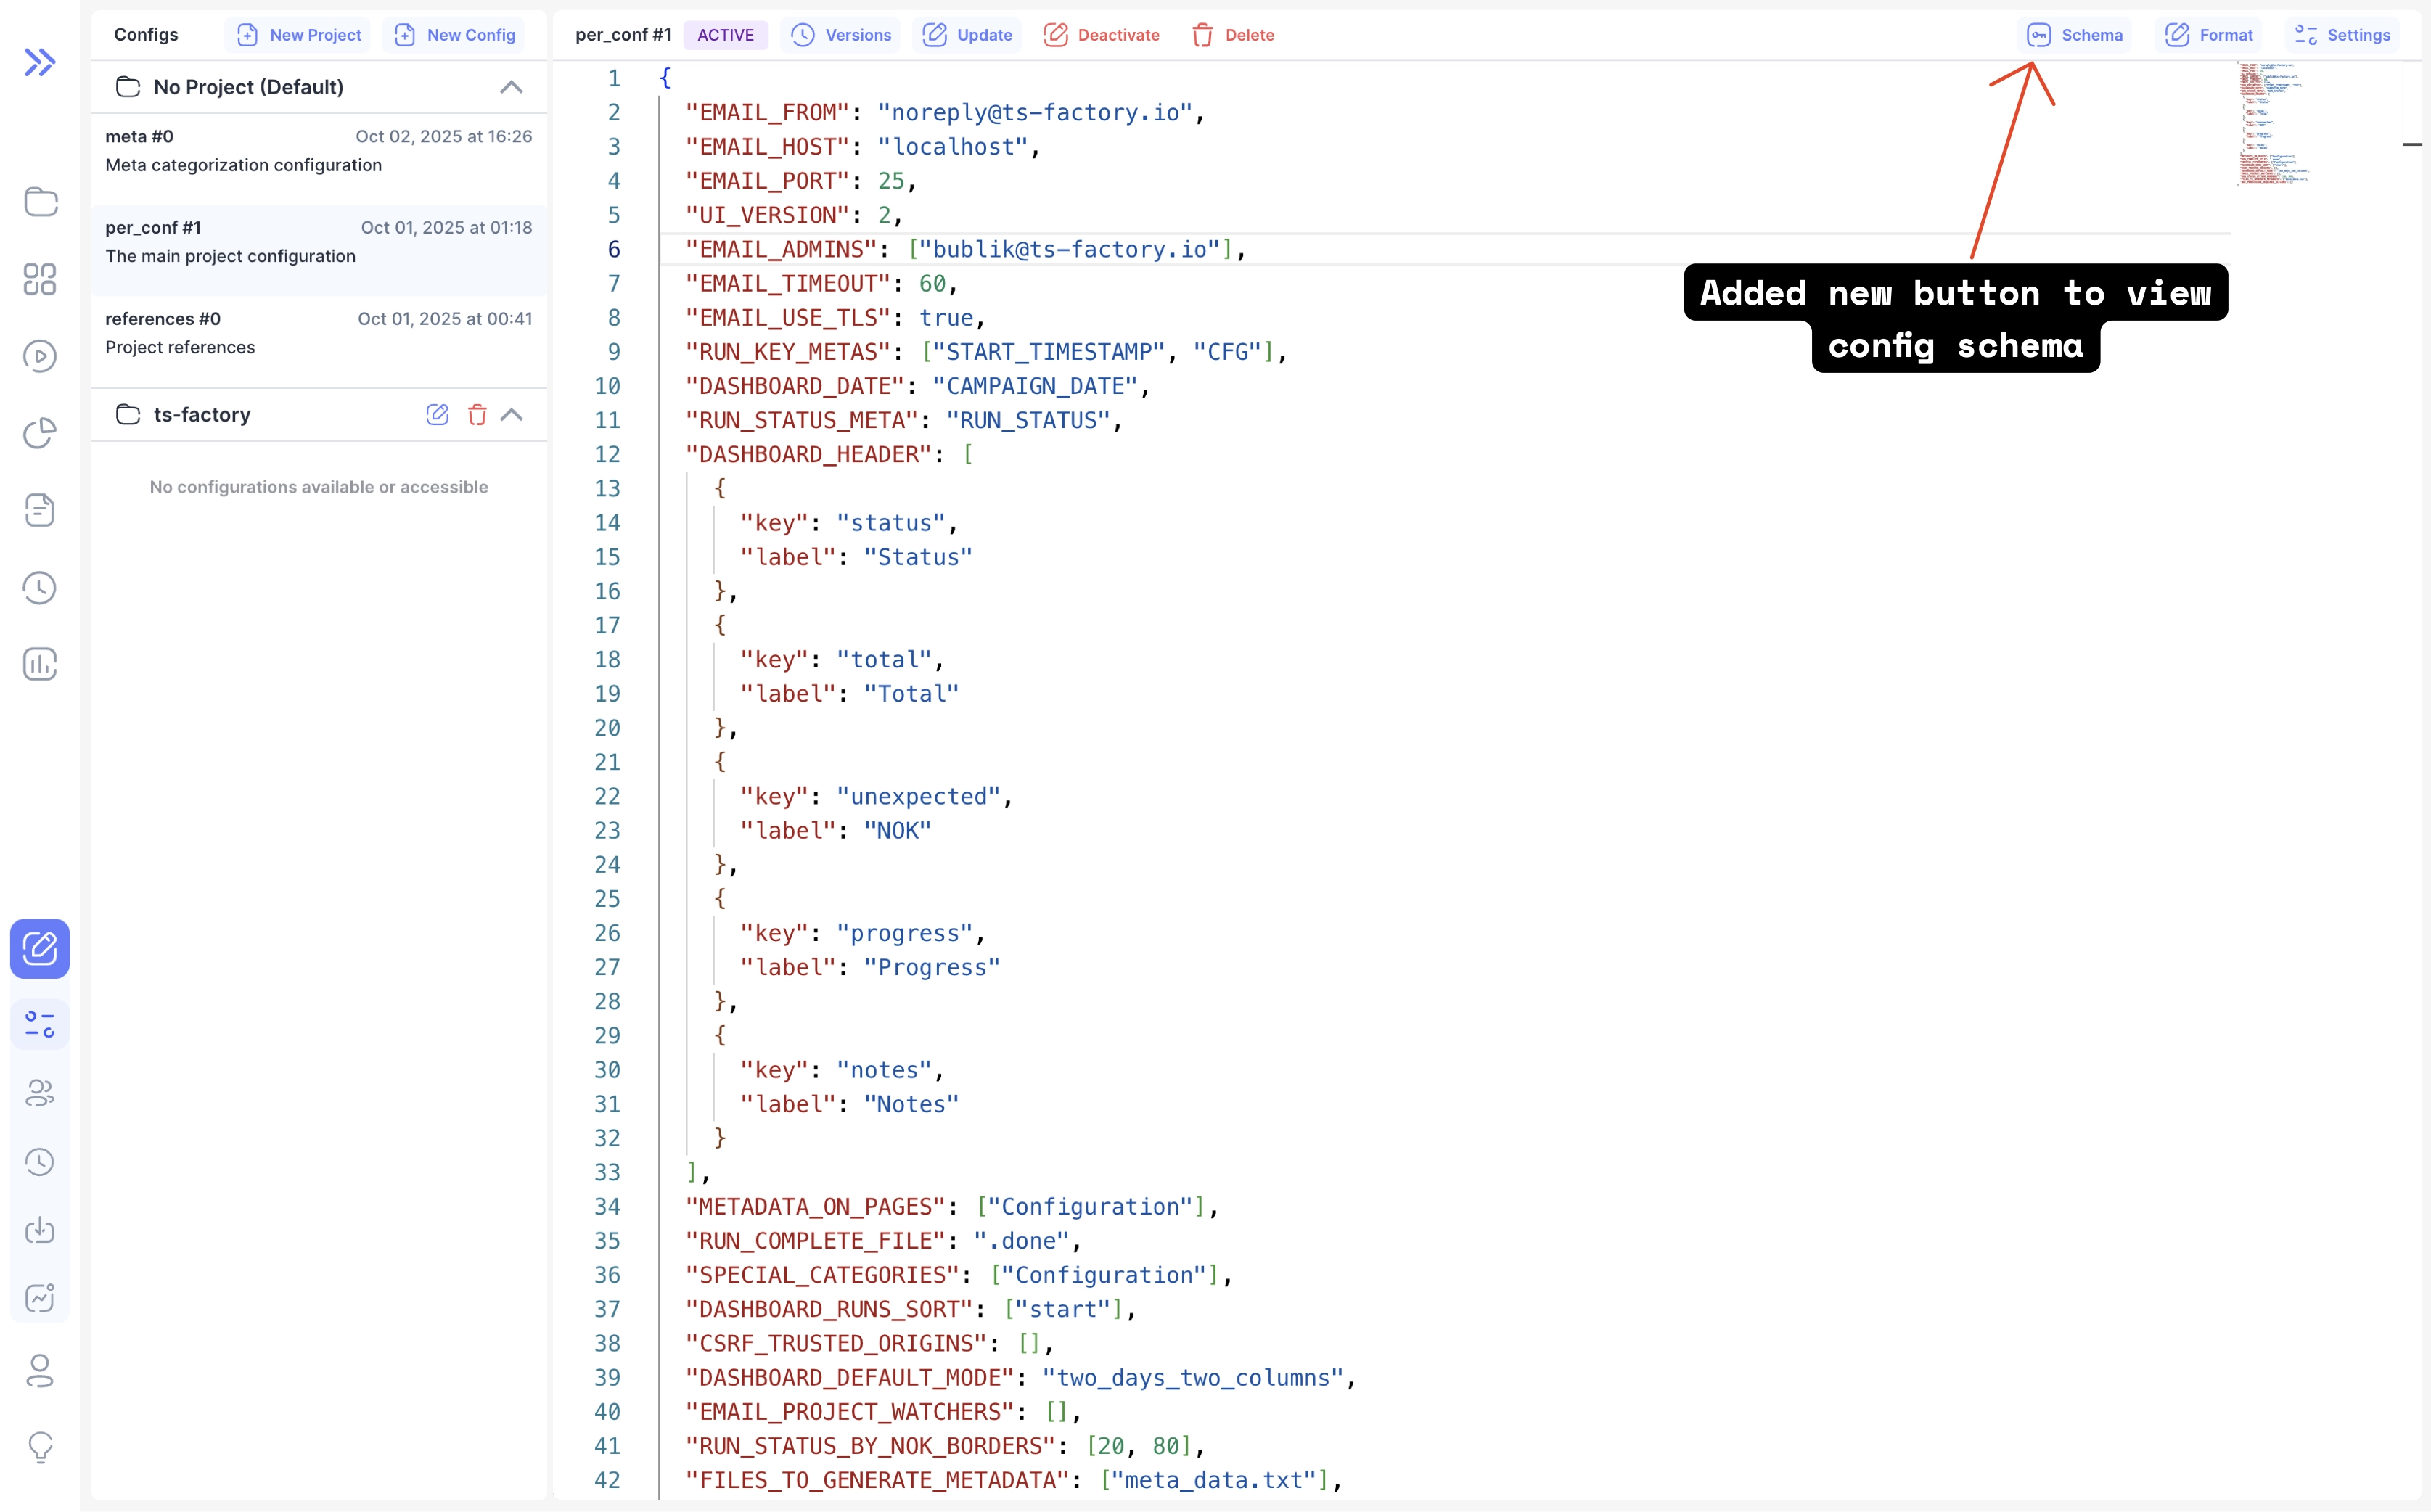The image size is (2431, 1512).
Task: Open the history clock icon in the sidebar
Action: tap(41, 588)
